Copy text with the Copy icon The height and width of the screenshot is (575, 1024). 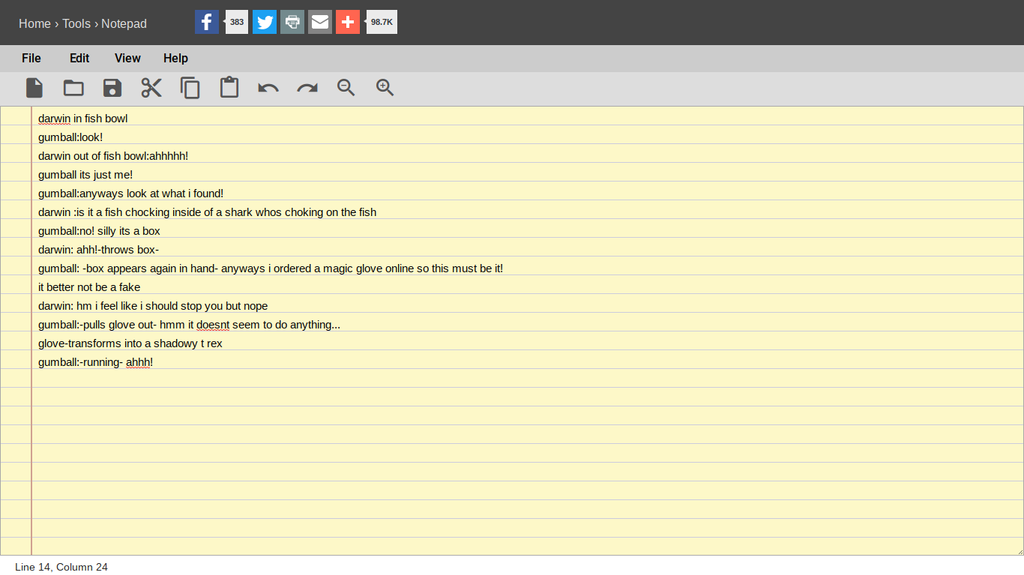190,88
